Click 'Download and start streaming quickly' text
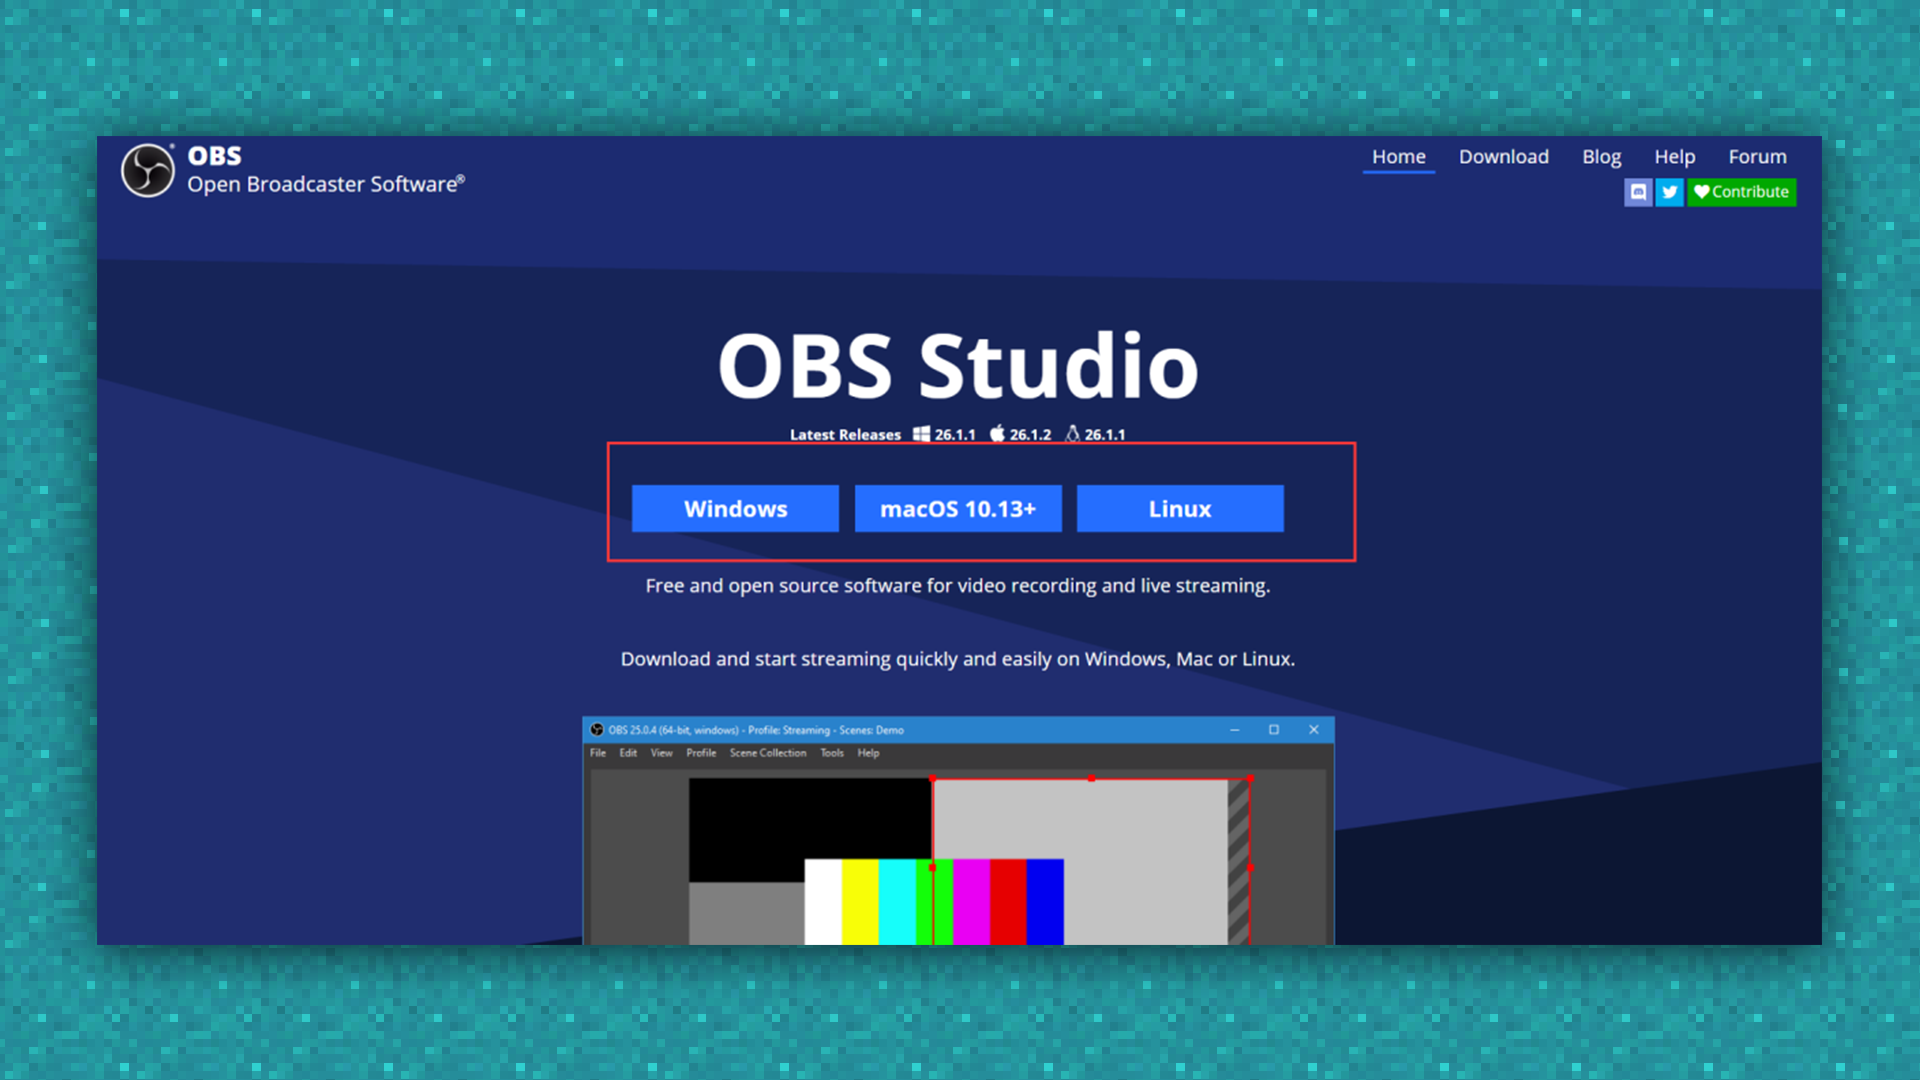This screenshot has width=1920, height=1080. point(957,659)
